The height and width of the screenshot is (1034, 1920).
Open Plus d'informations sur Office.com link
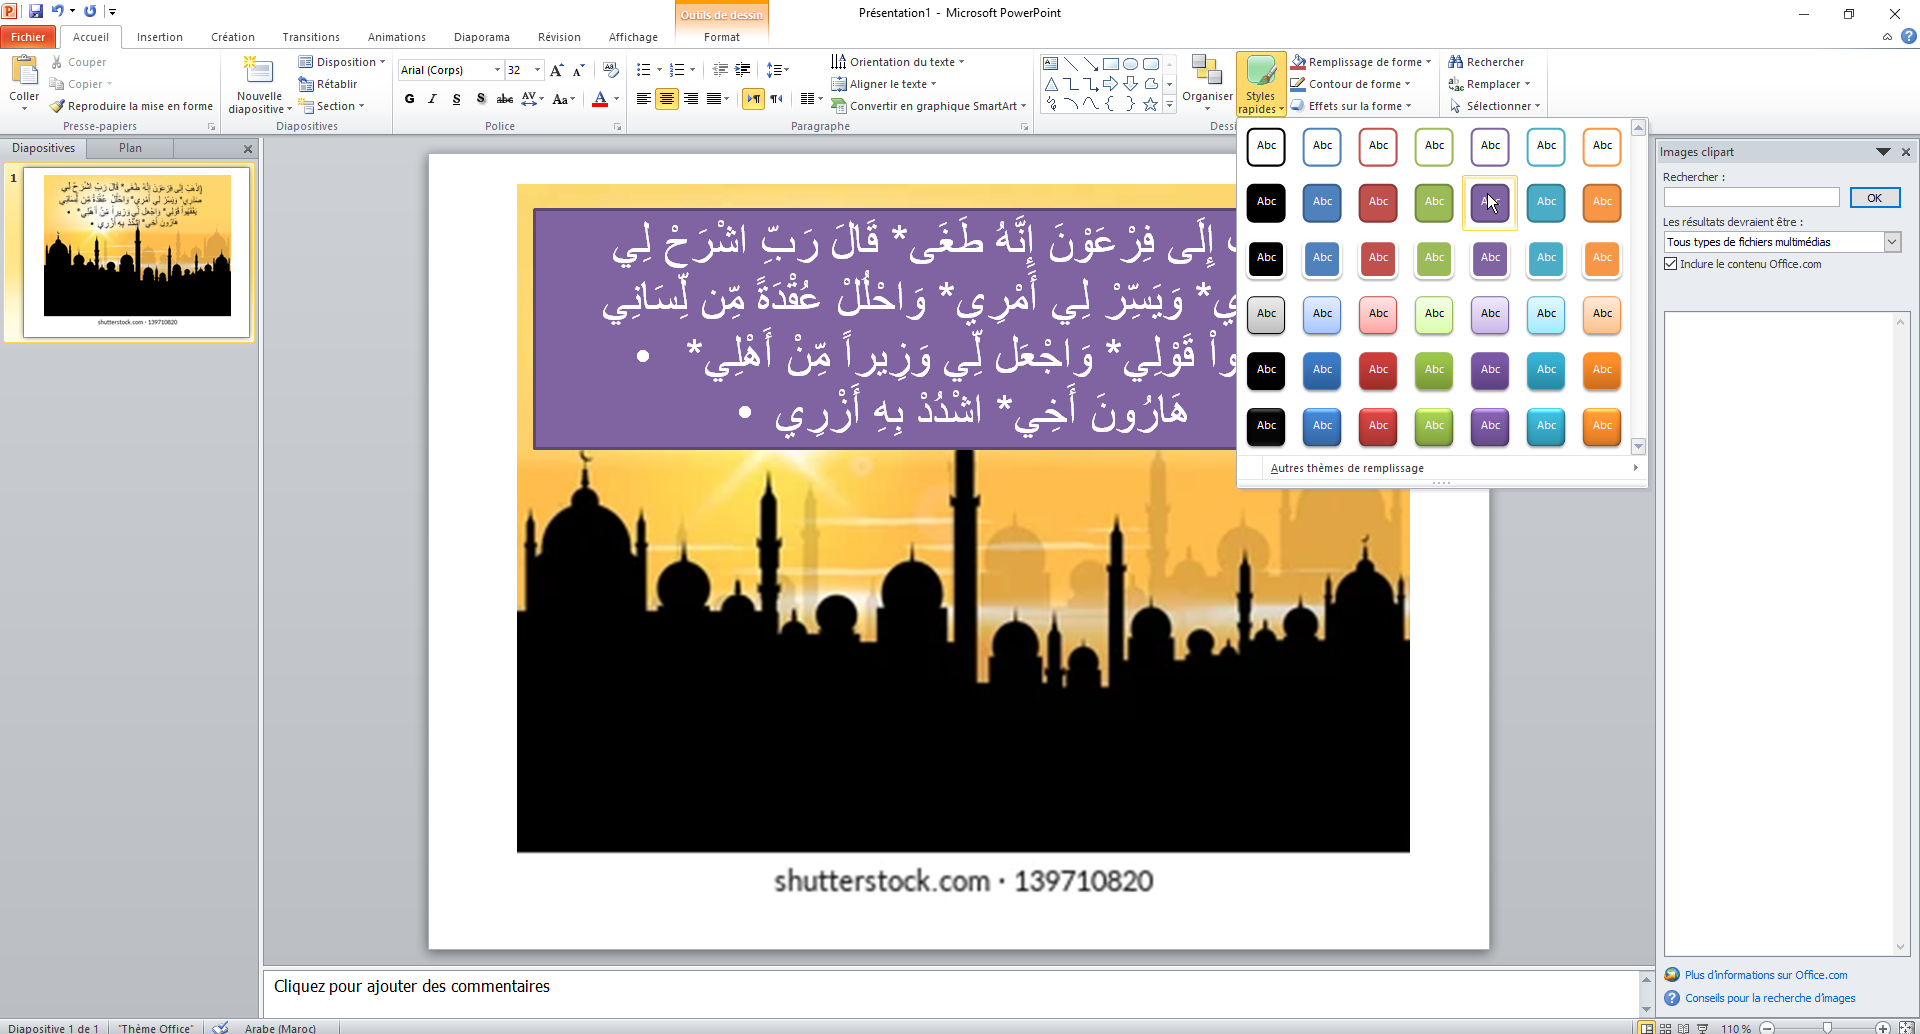click(1766, 975)
